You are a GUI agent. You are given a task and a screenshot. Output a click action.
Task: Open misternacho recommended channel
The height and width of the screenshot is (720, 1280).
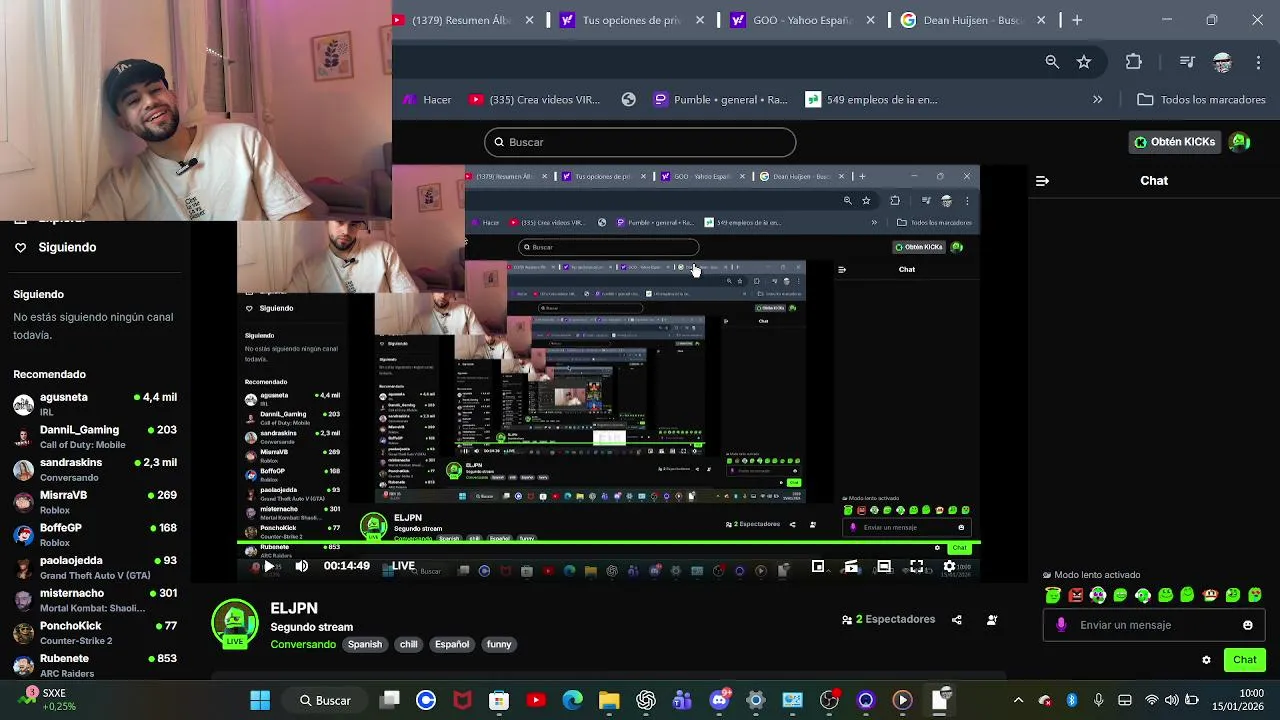point(95,600)
